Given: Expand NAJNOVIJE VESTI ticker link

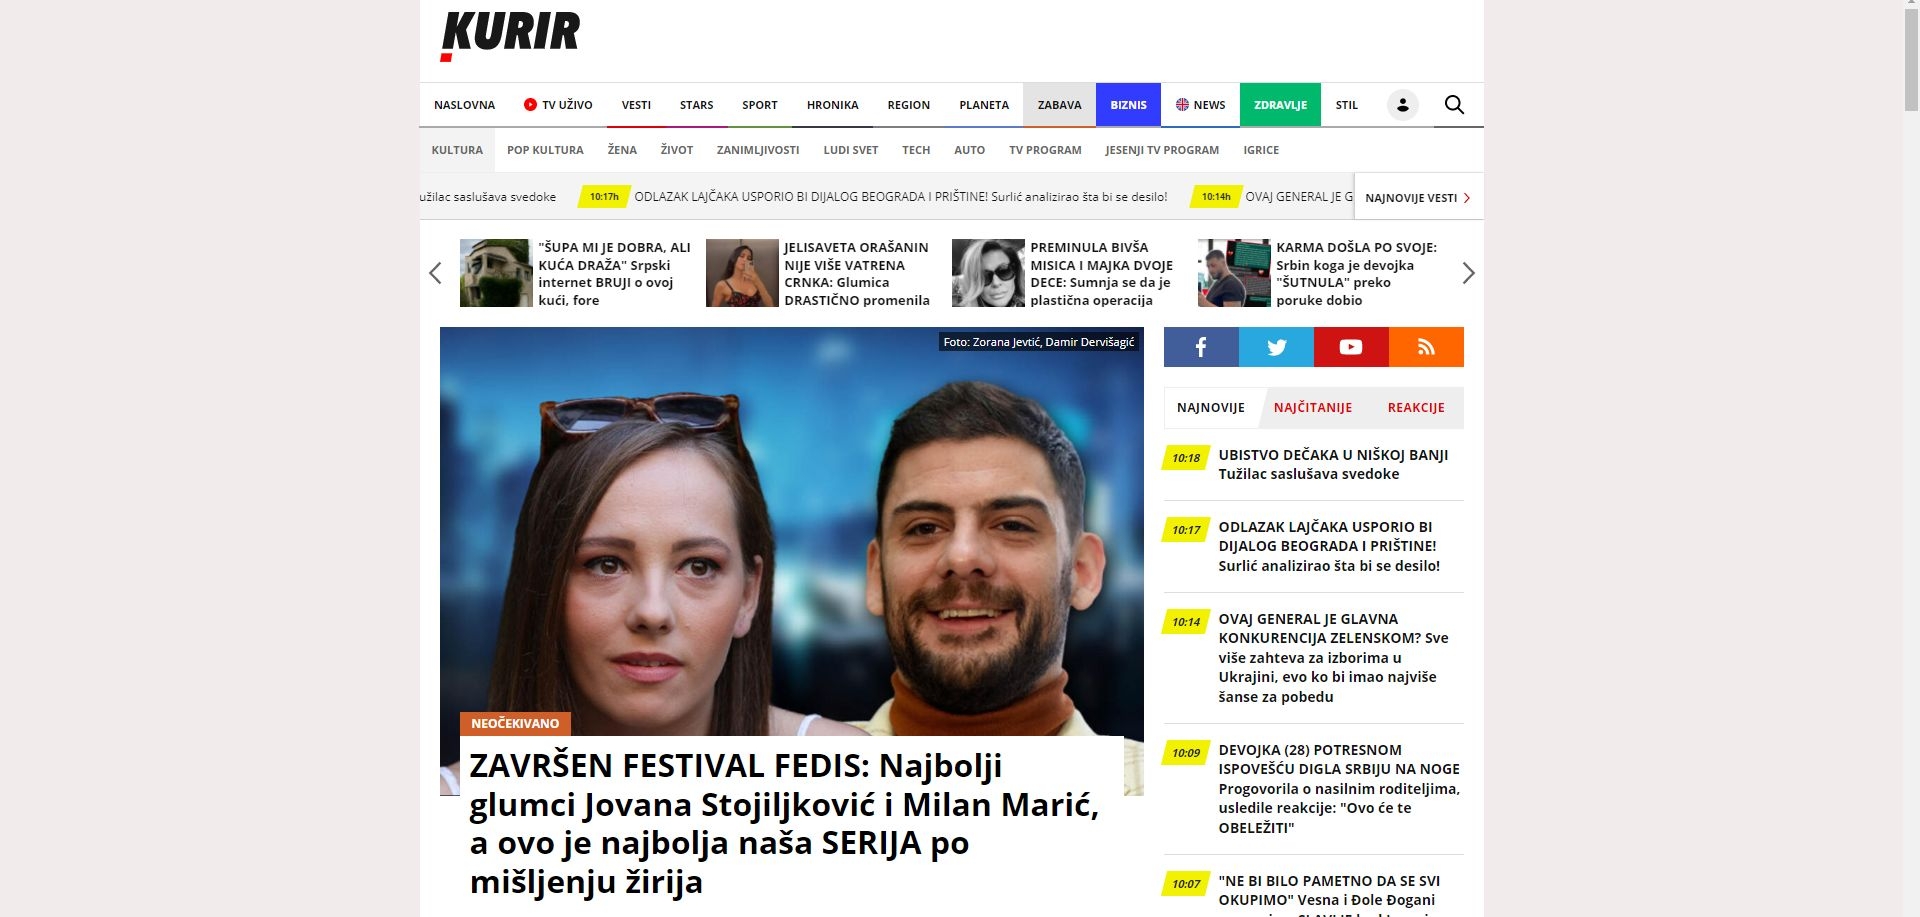Looking at the screenshot, I should (1418, 197).
